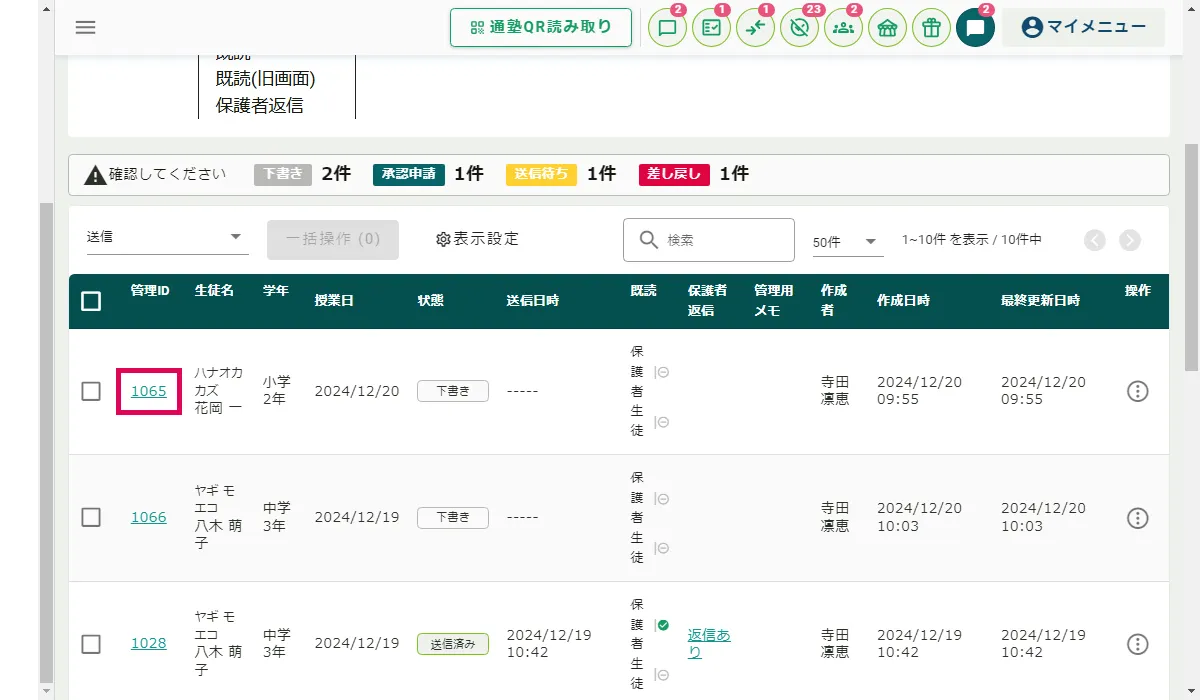The image size is (1200, 700).
Task: Open the three-dot actions menu for row 1065
Action: (1137, 391)
